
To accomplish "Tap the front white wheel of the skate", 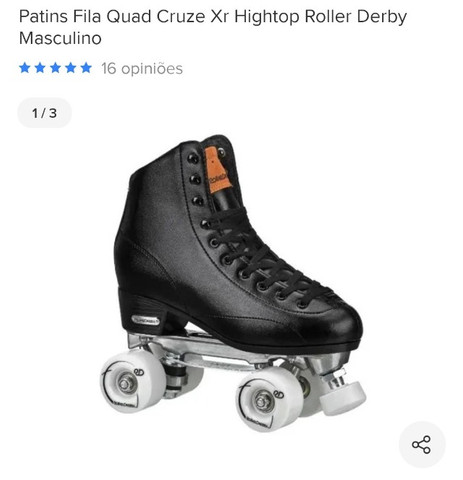I will click(x=270, y=400).
